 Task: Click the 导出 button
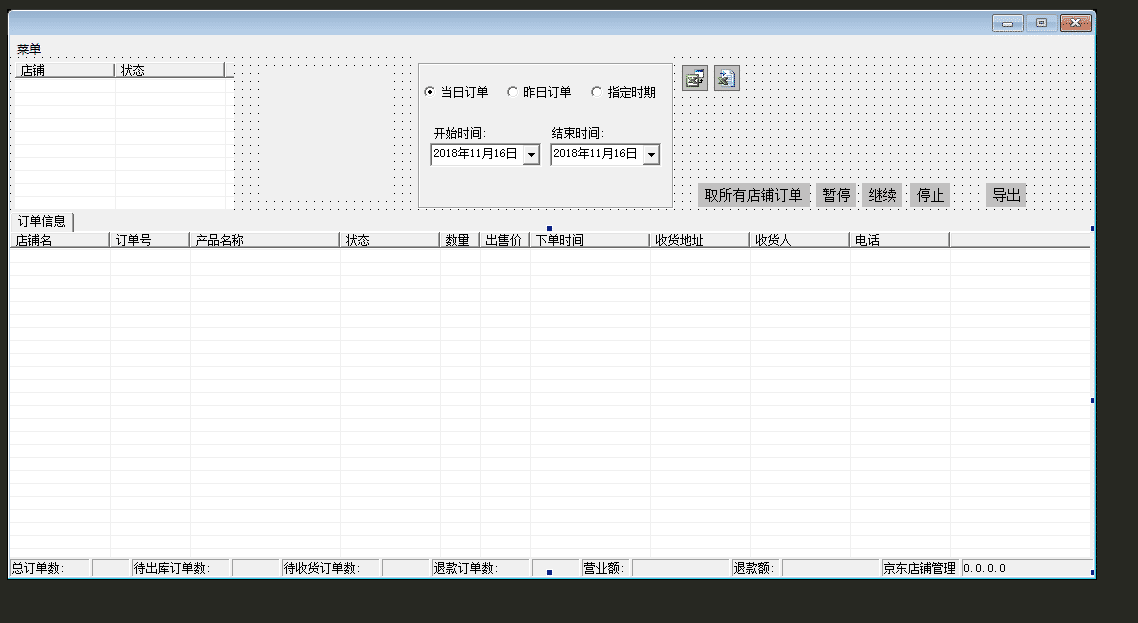1006,194
